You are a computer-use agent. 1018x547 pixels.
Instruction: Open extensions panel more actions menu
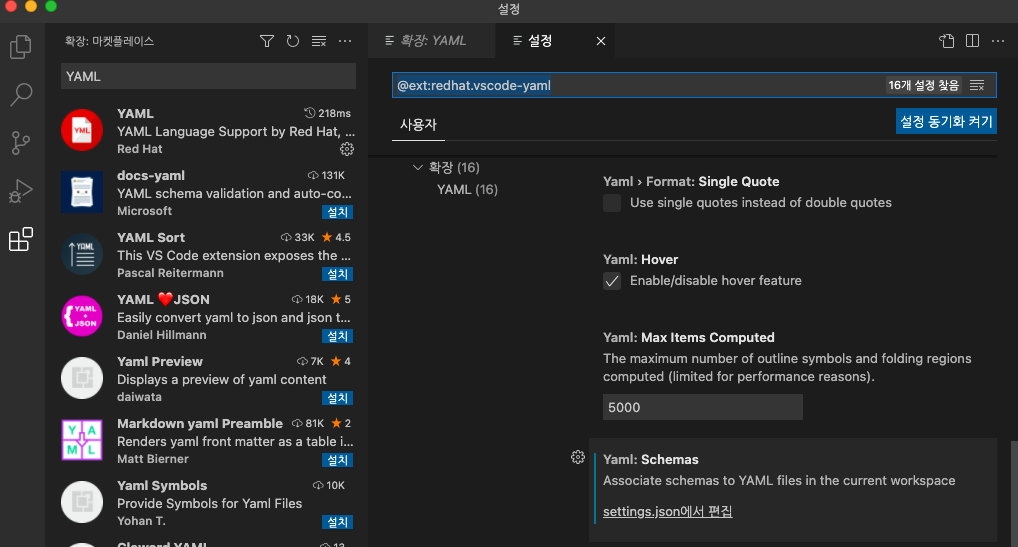click(345, 41)
